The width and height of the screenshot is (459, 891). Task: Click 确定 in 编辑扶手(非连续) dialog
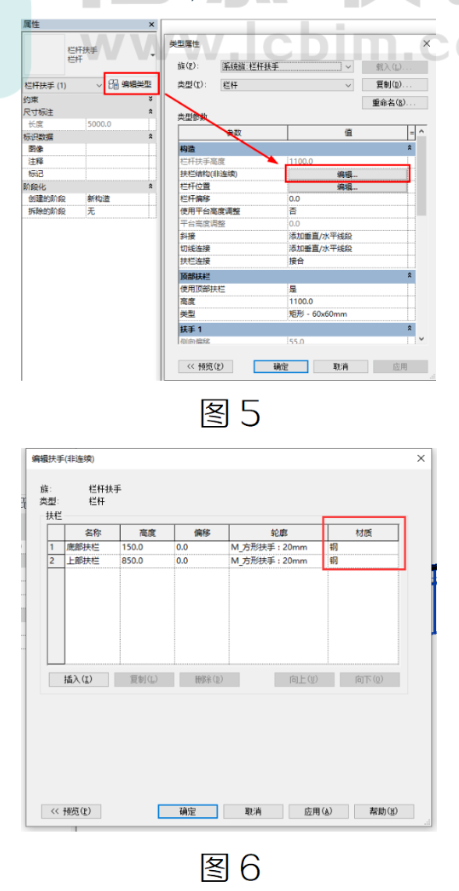click(187, 811)
